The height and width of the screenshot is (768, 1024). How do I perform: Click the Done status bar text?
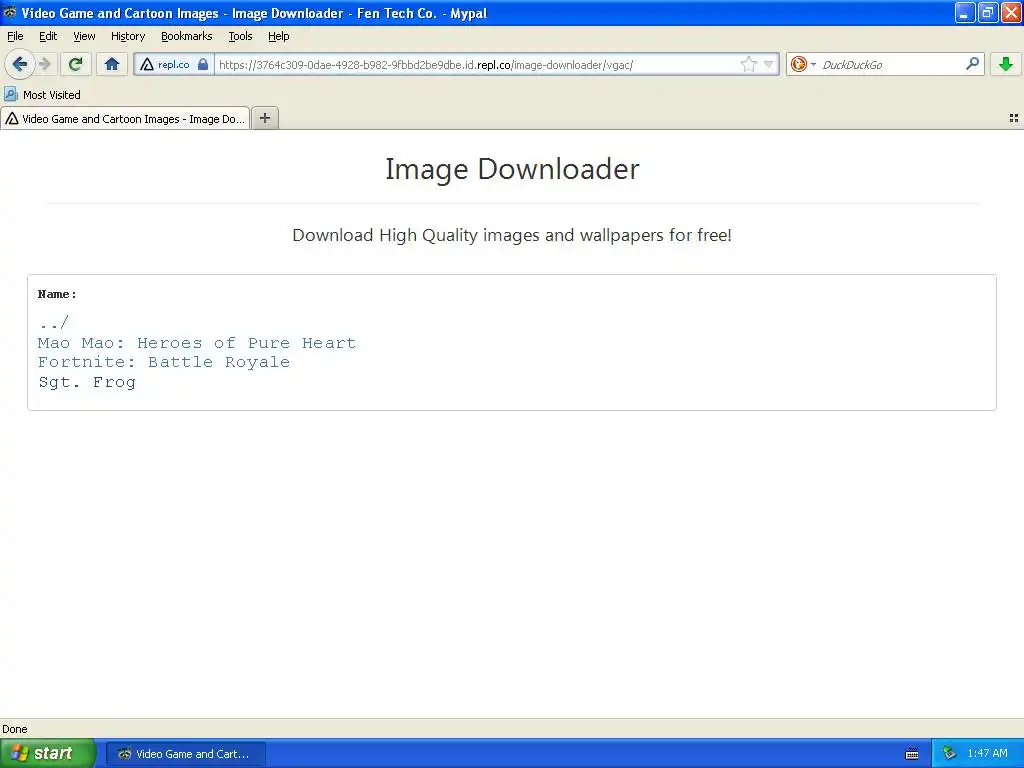[x=15, y=729]
